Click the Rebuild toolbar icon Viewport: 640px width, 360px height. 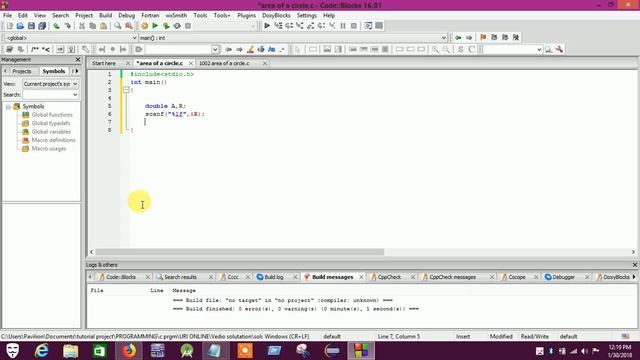pyautogui.click(x=177, y=26)
